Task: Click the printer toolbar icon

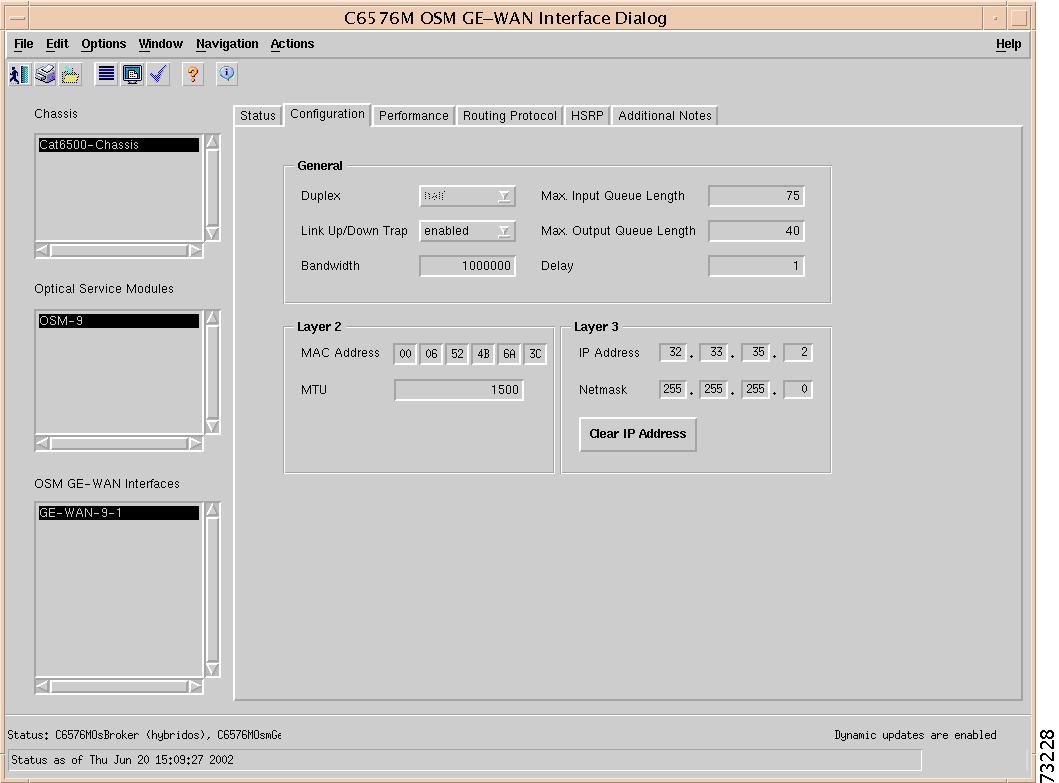Action: pos(45,74)
